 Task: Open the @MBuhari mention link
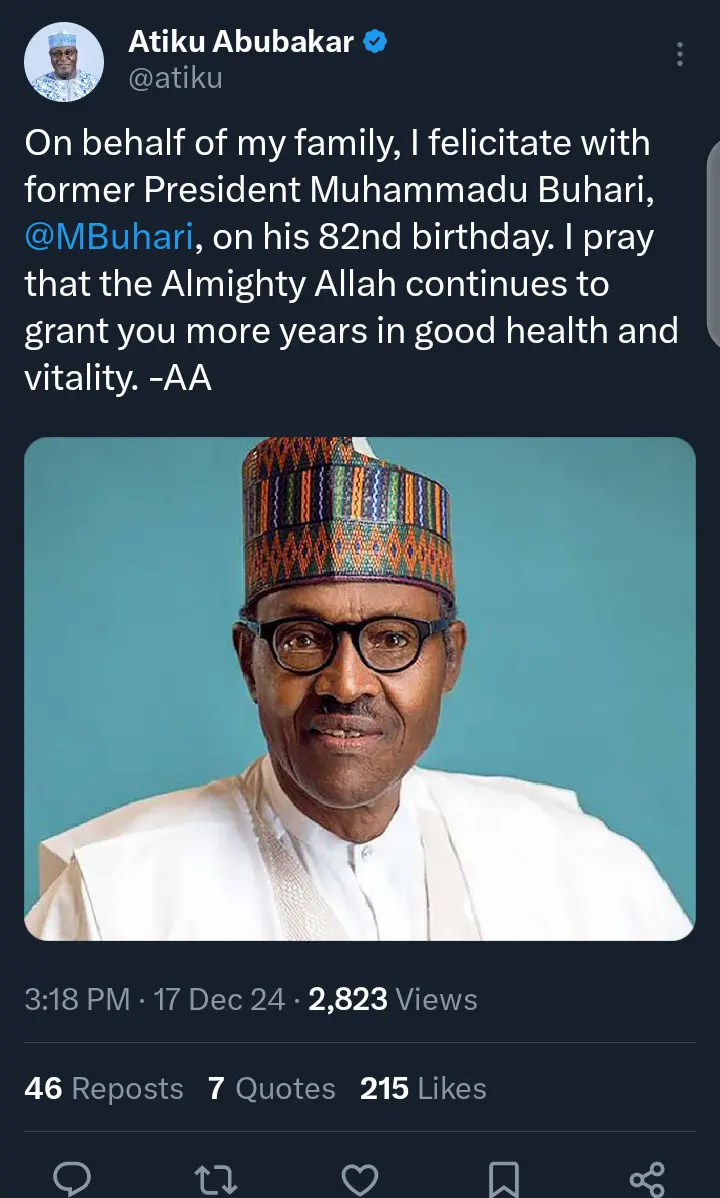pos(108,238)
